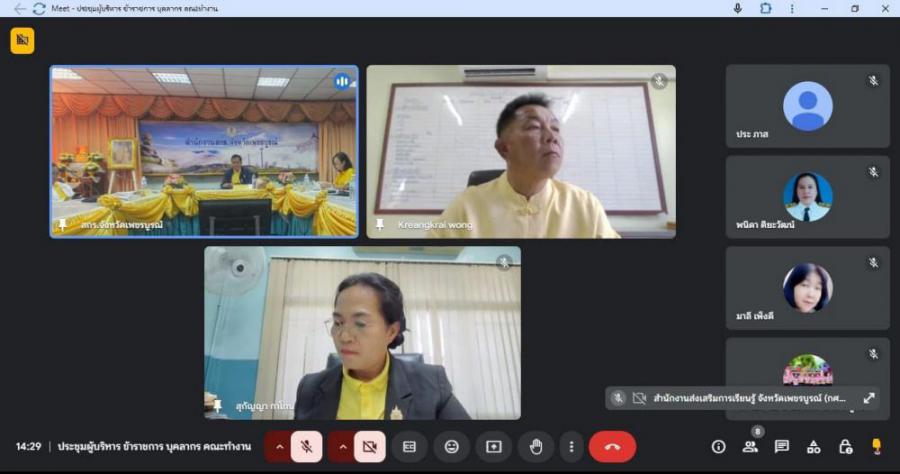
Task: Expand the self-view tile with arrows icon
Action: tap(869, 398)
